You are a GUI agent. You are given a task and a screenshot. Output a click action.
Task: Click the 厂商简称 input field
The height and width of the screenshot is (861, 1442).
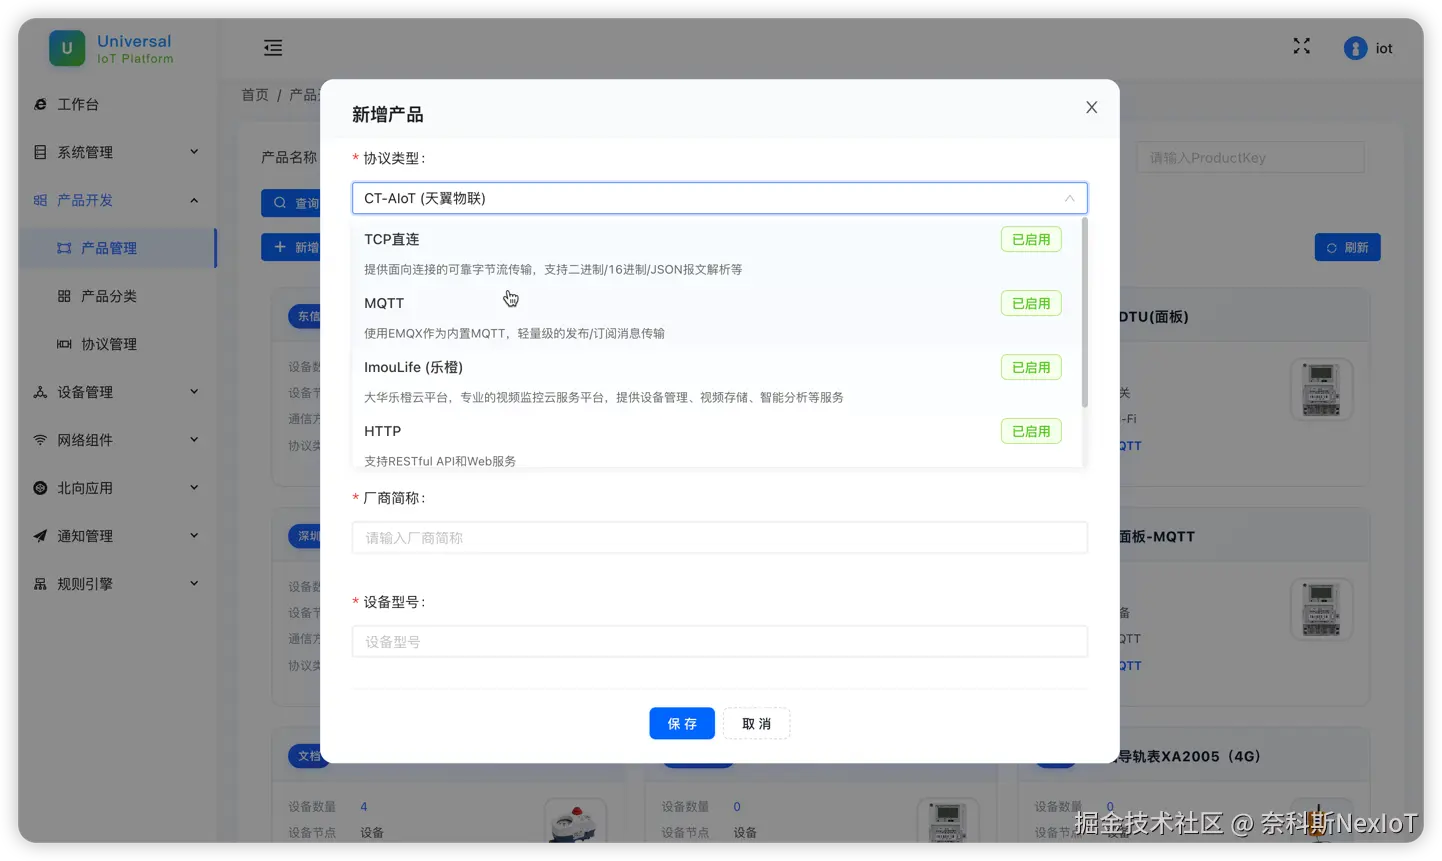pos(719,537)
